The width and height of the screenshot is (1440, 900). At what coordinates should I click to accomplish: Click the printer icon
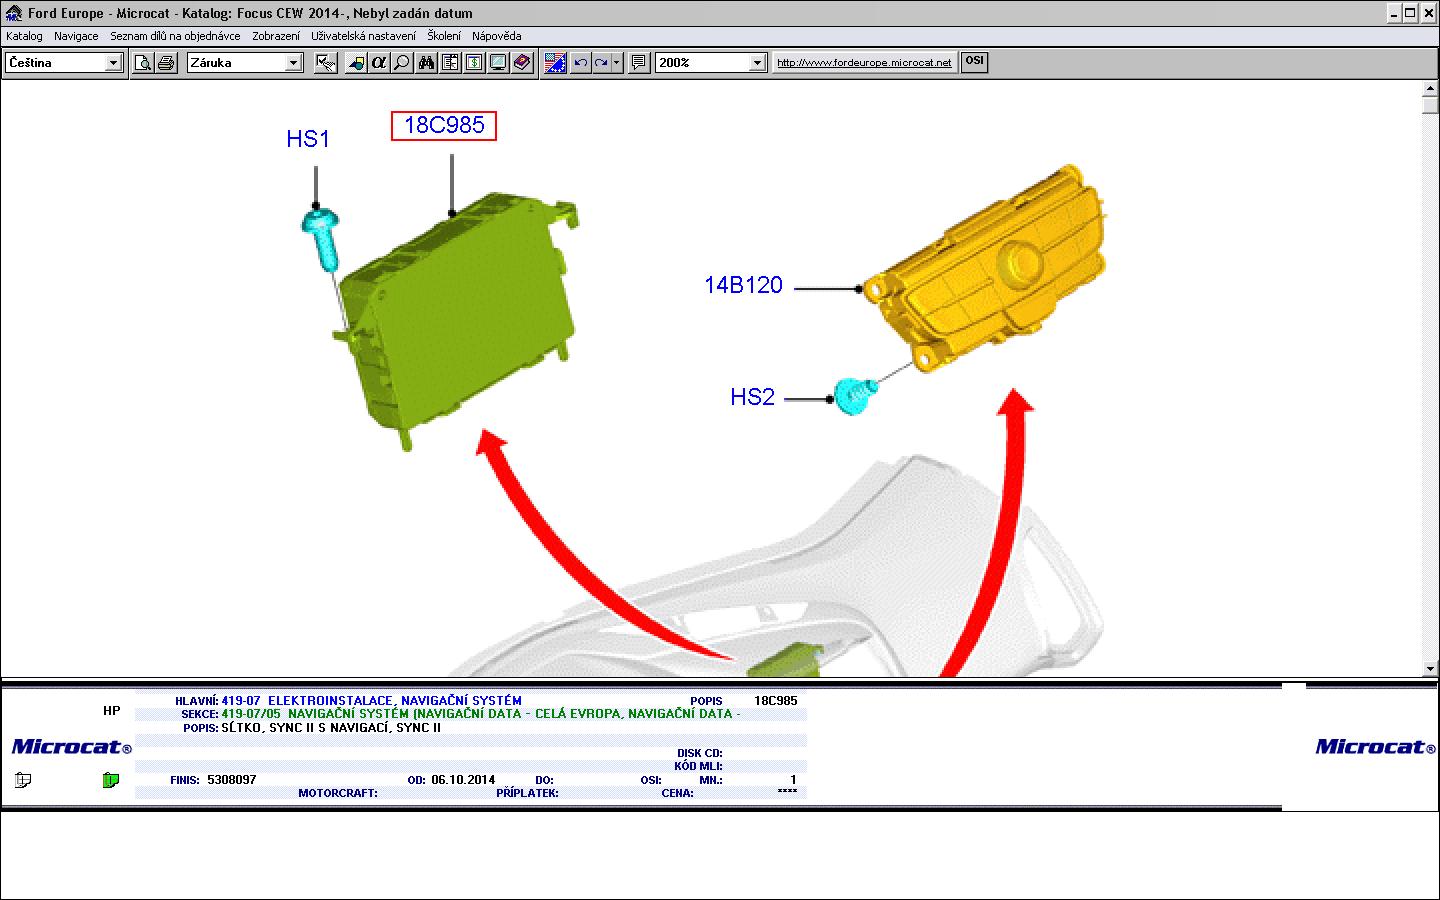166,63
